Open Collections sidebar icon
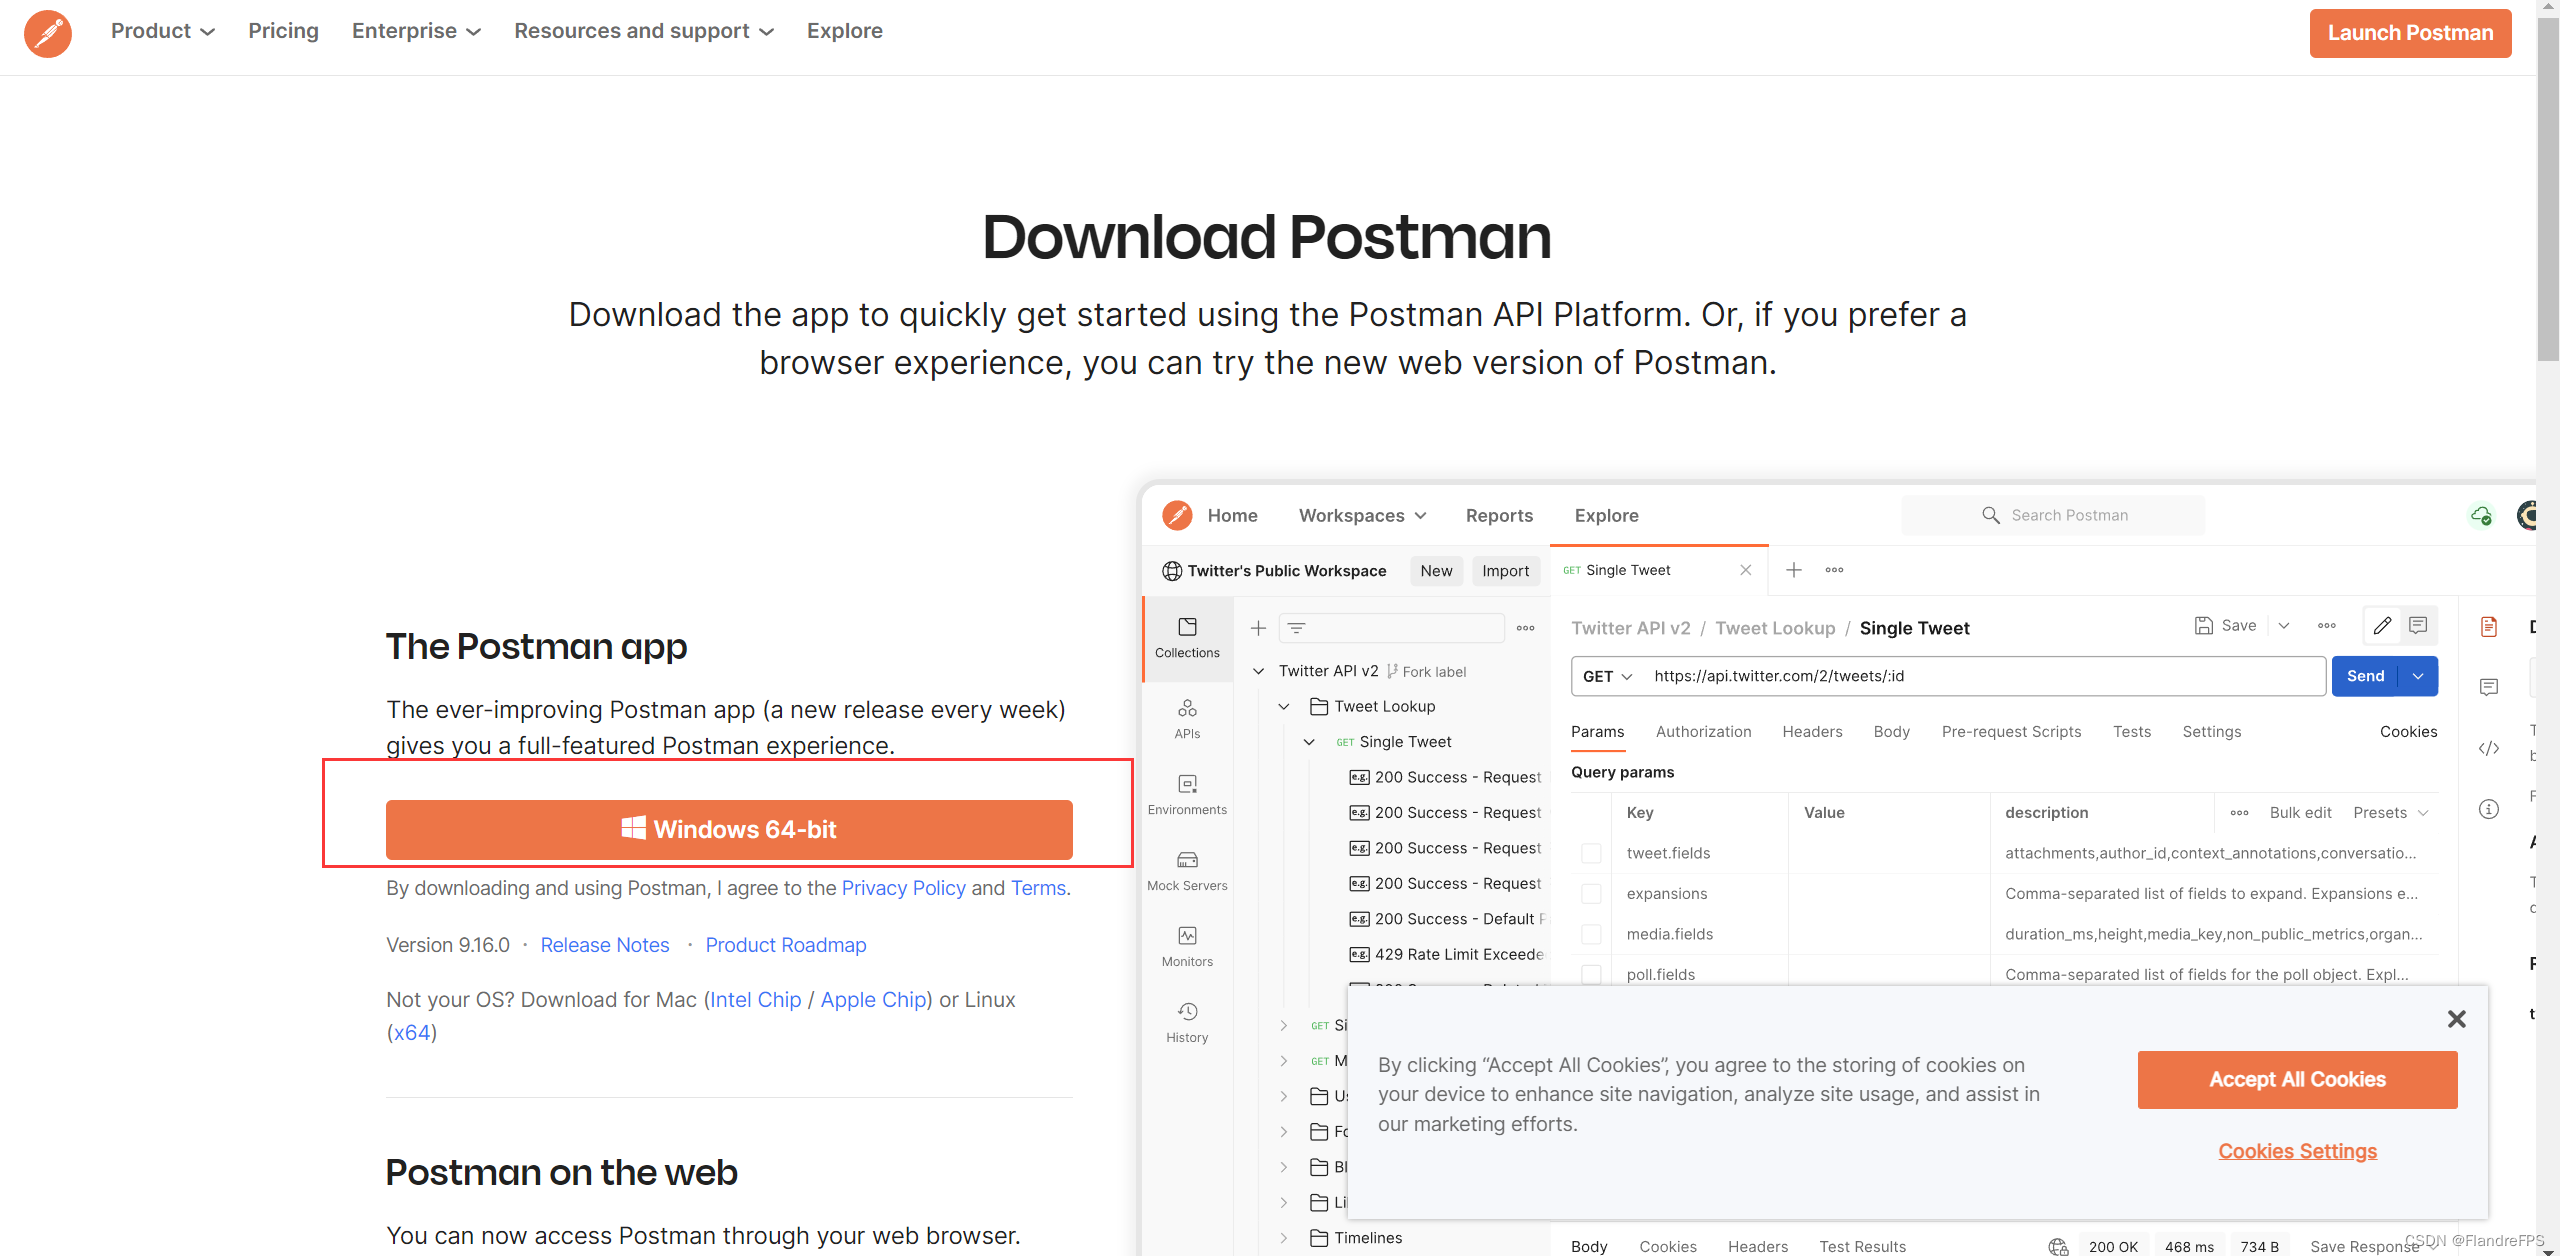 pyautogui.click(x=1187, y=637)
